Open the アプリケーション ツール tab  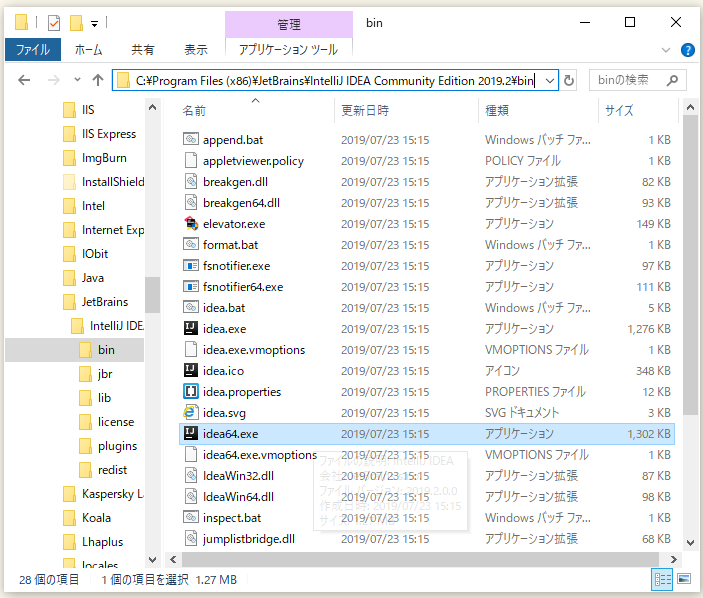[x=288, y=49]
